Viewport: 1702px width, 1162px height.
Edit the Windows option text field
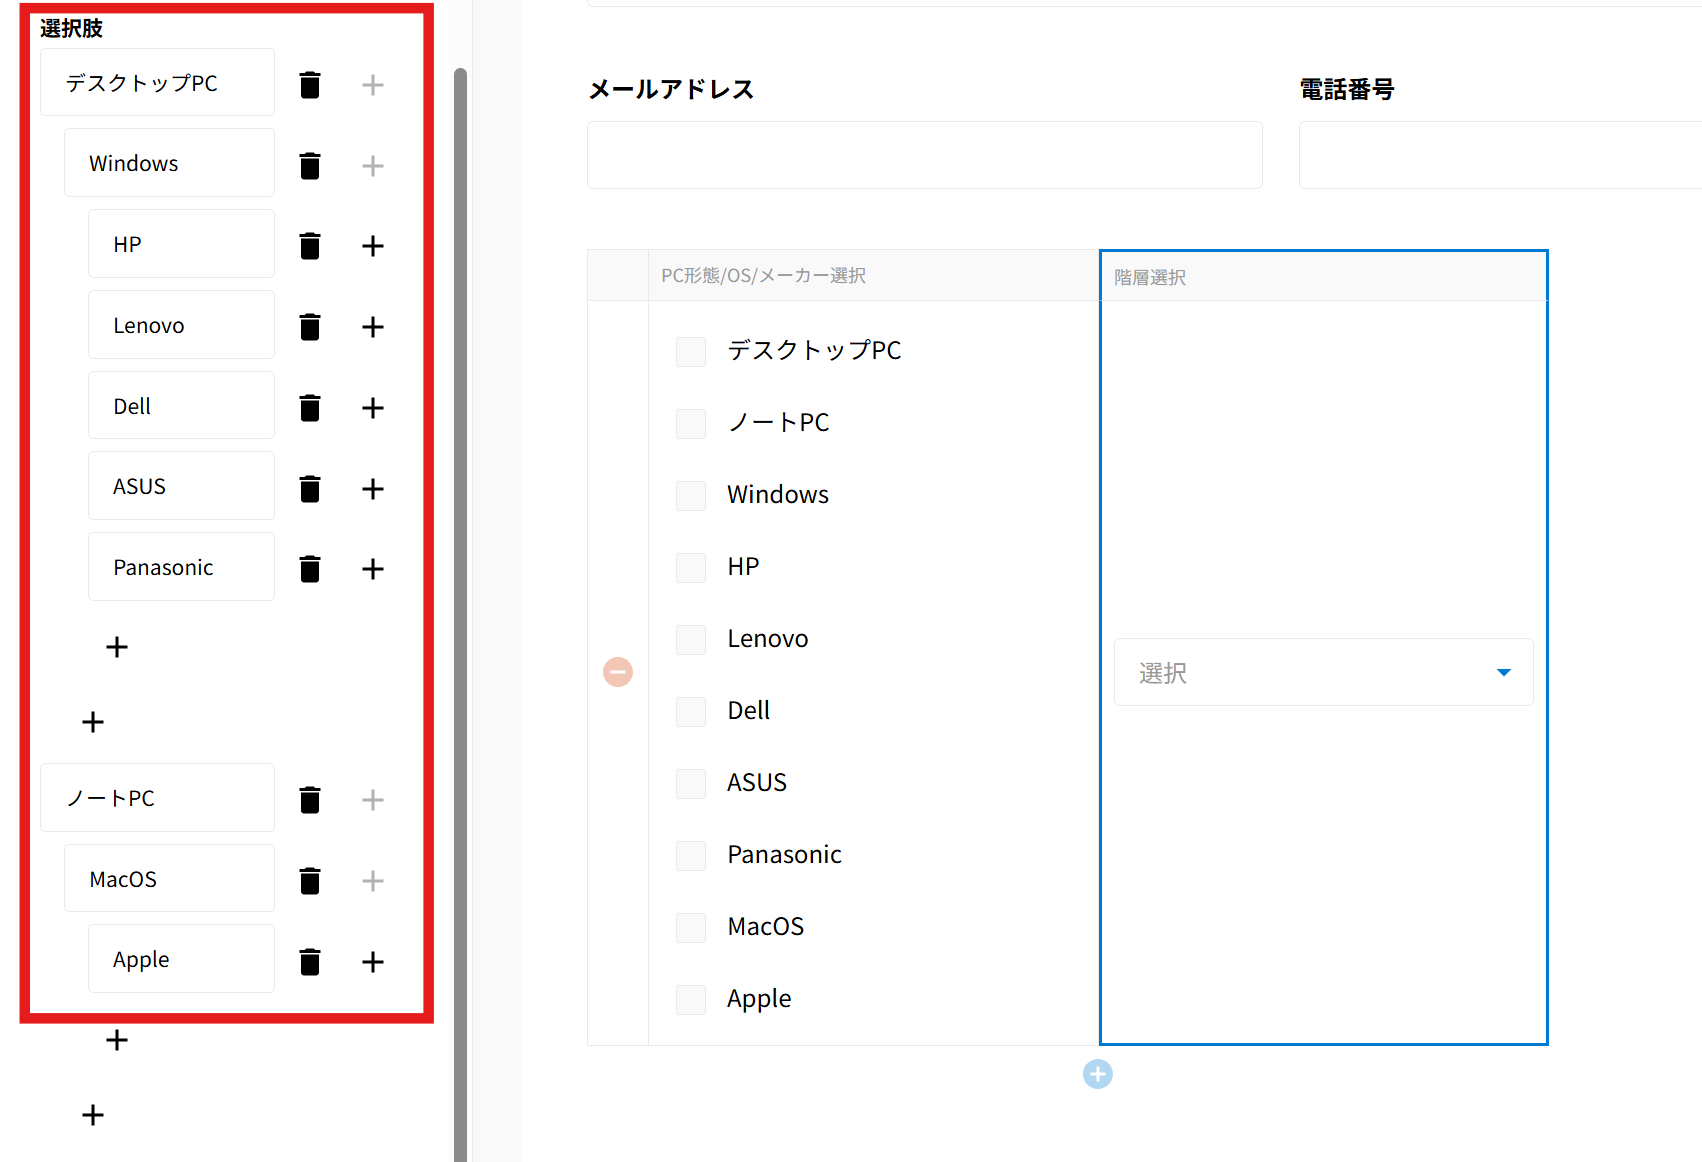pos(169,163)
